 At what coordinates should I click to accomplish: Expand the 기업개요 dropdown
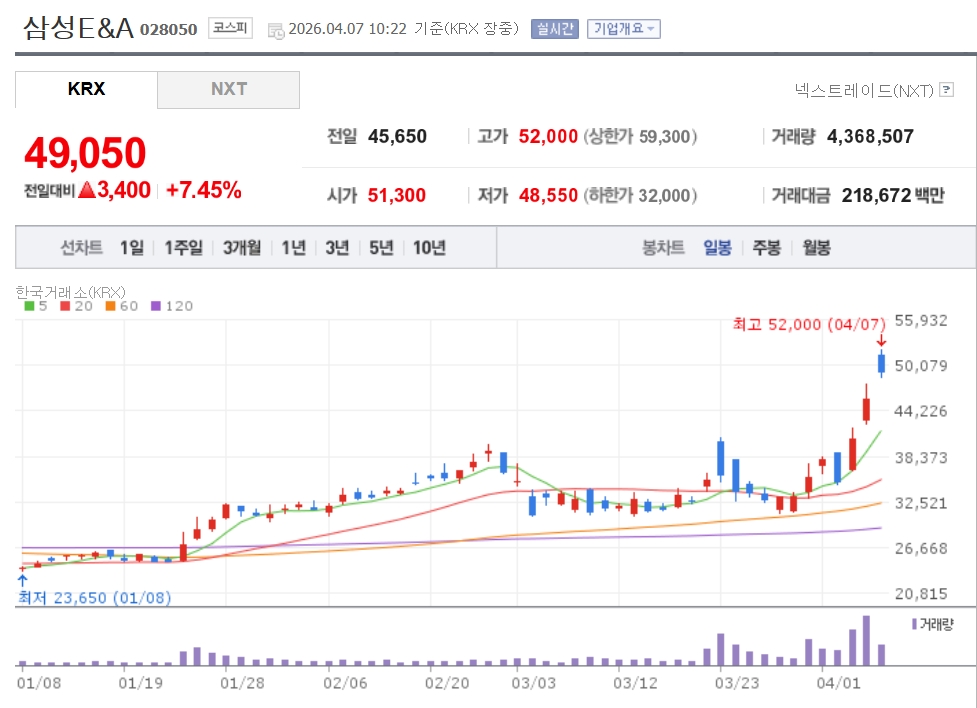coord(624,28)
